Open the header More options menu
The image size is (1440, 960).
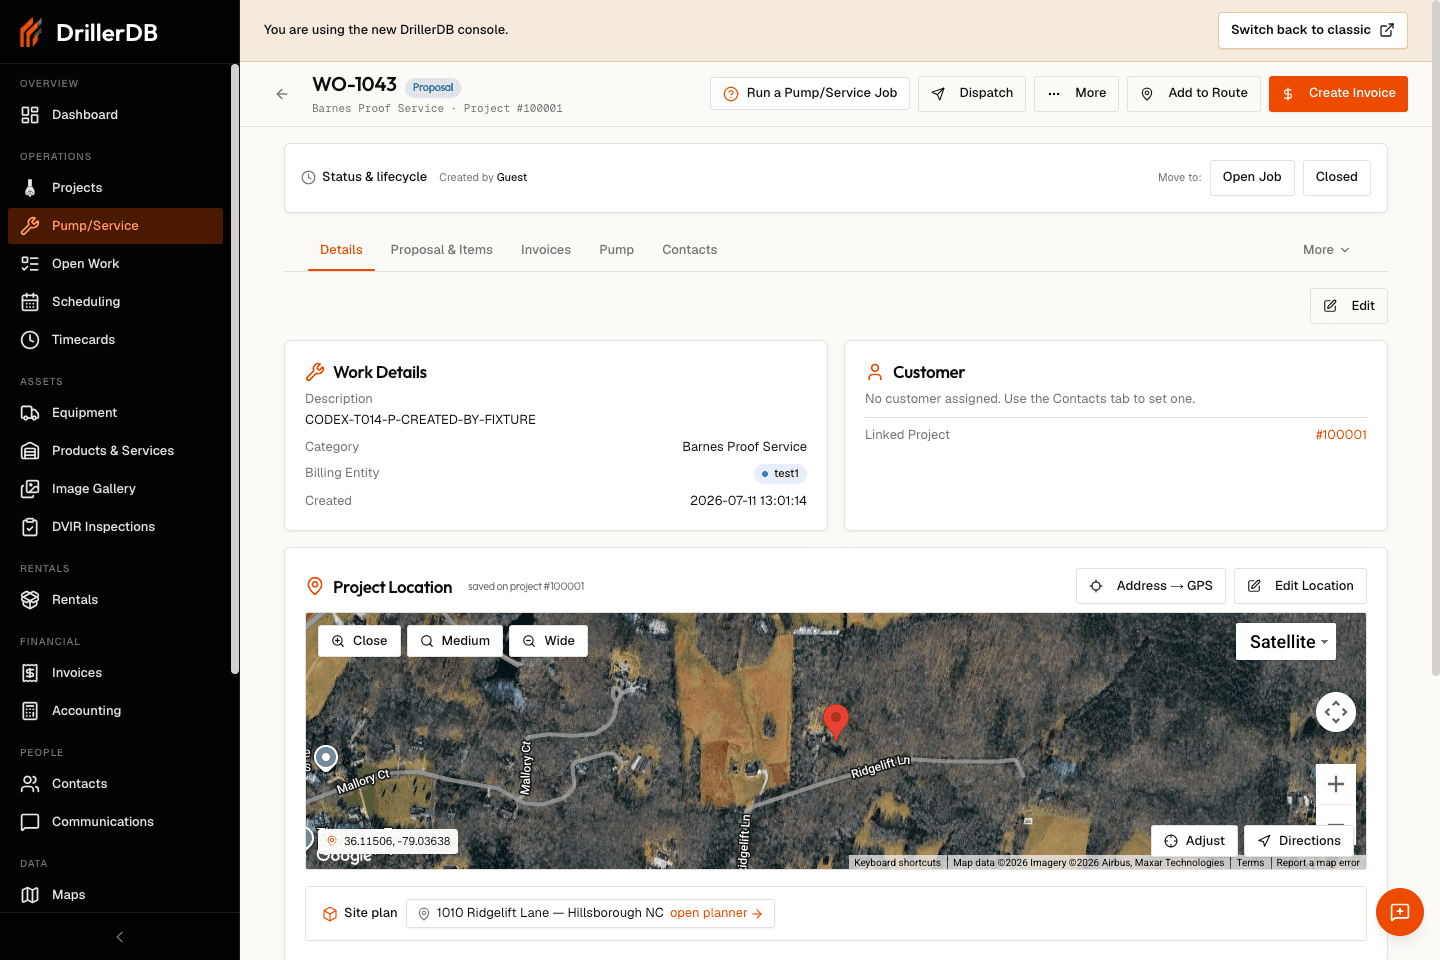pyautogui.click(x=1076, y=93)
